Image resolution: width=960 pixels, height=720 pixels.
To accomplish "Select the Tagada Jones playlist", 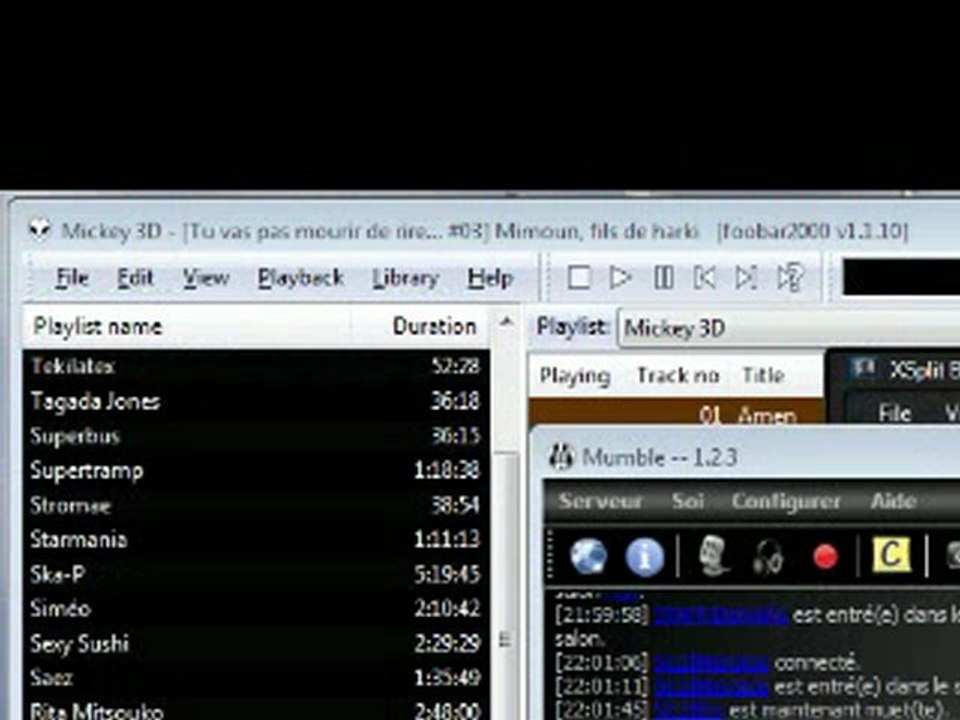I will click(256, 402).
